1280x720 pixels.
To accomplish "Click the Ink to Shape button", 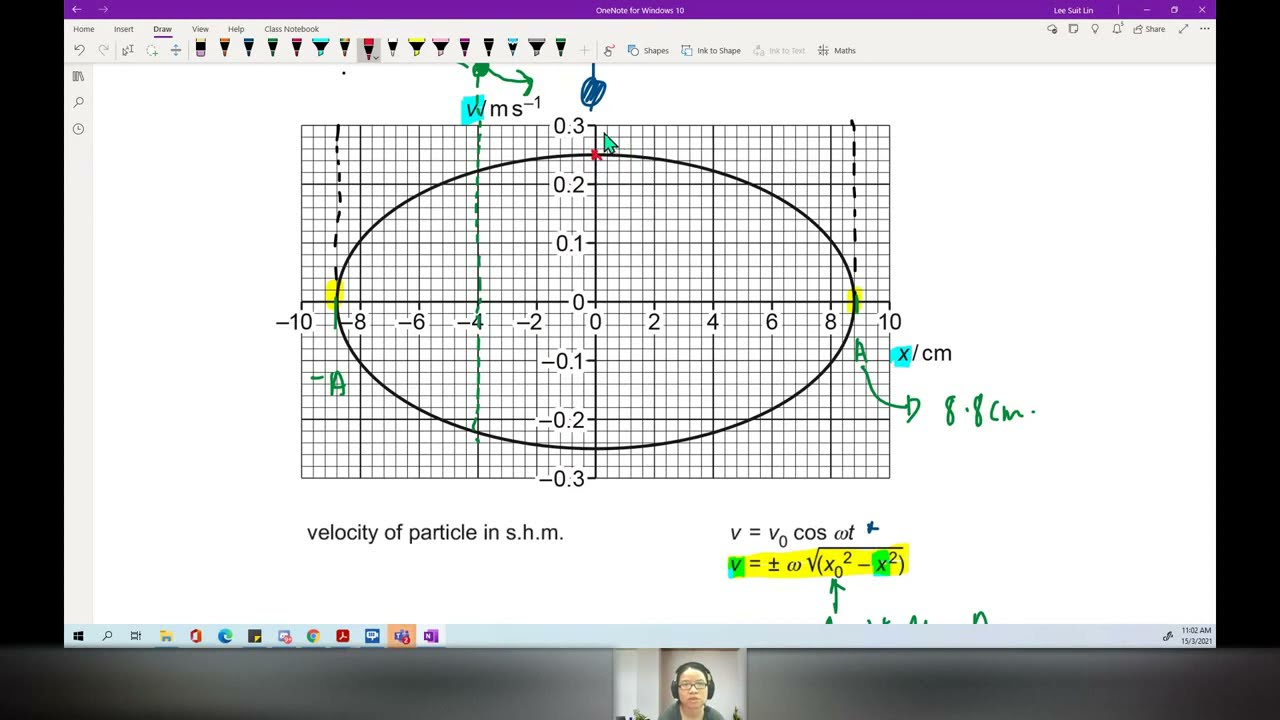I will click(x=711, y=50).
